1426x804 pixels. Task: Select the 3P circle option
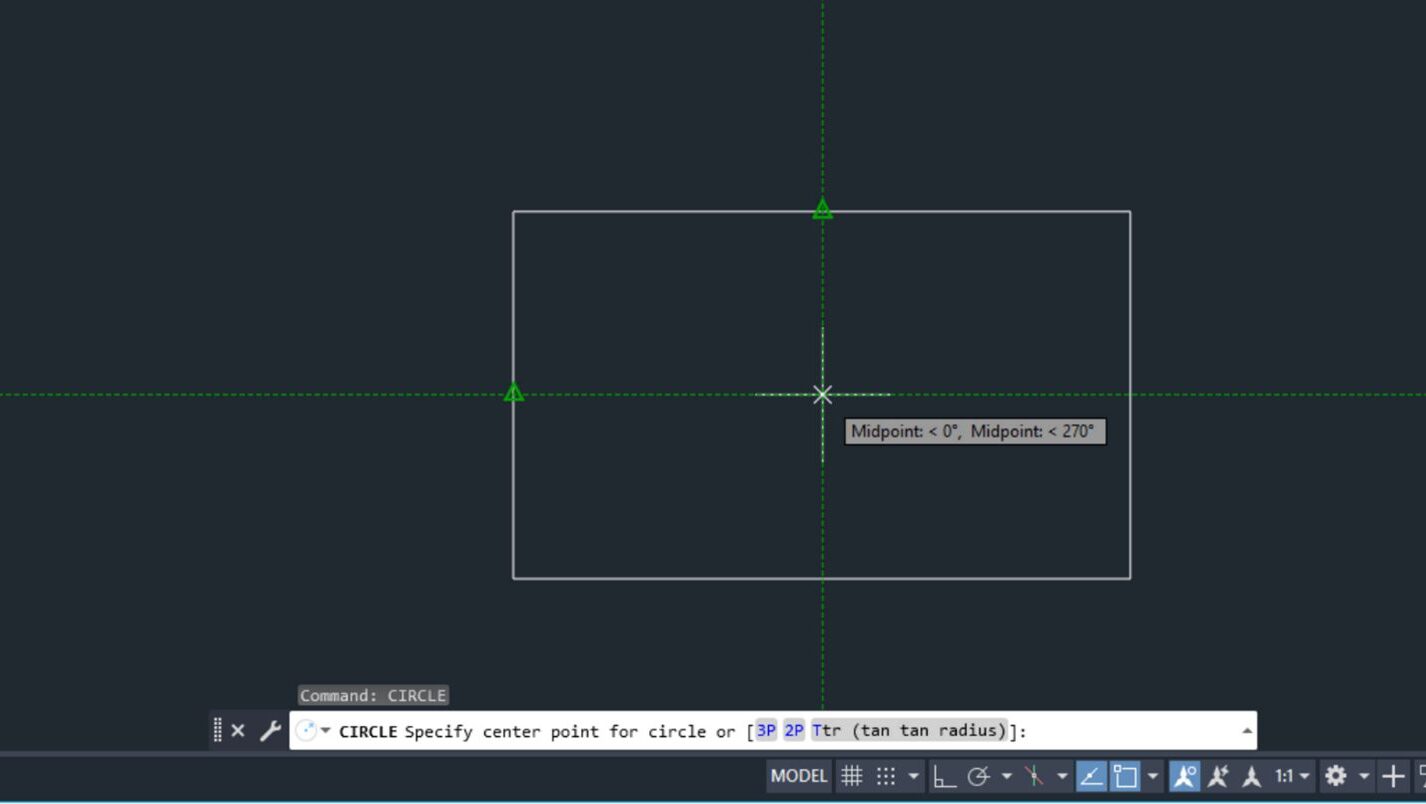(x=765, y=731)
